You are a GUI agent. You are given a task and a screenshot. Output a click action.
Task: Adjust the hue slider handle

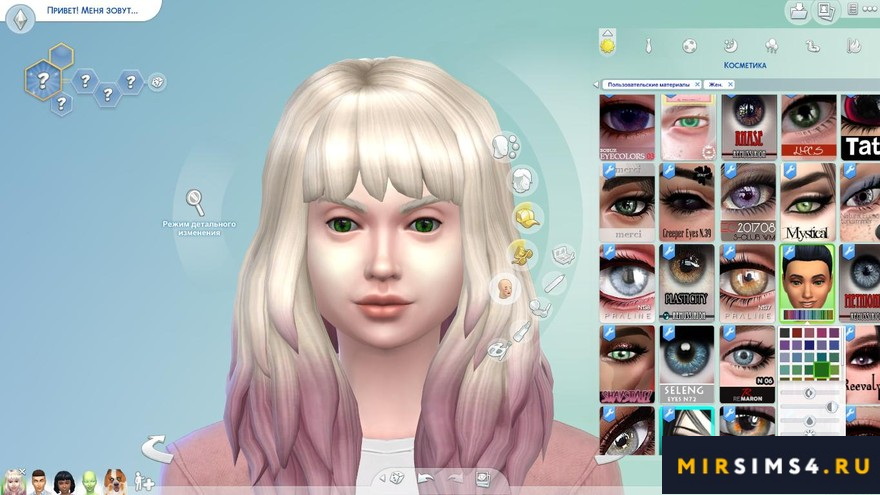point(809,393)
